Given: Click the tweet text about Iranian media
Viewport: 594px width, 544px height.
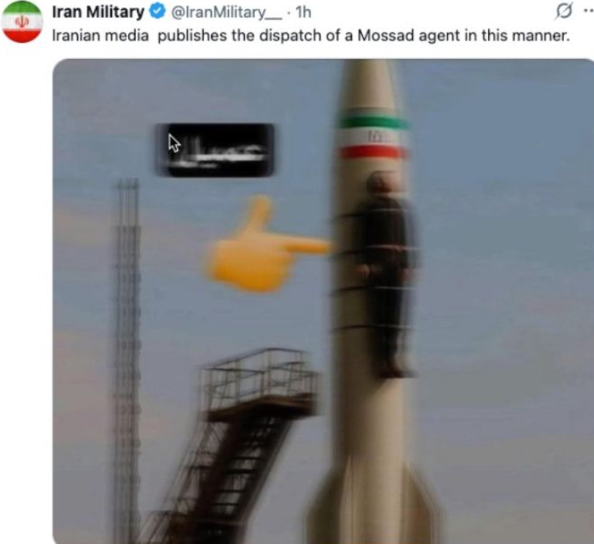Looking at the screenshot, I should 311,36.
